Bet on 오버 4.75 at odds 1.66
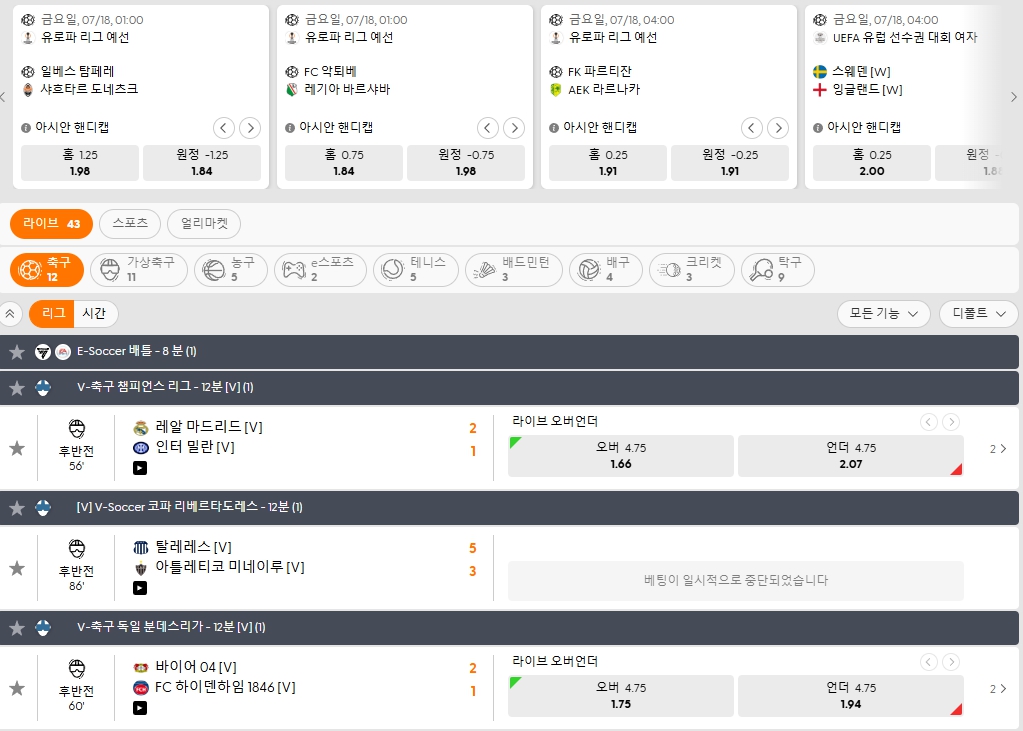Screen dimensions: 1023x731 point(620,456)
